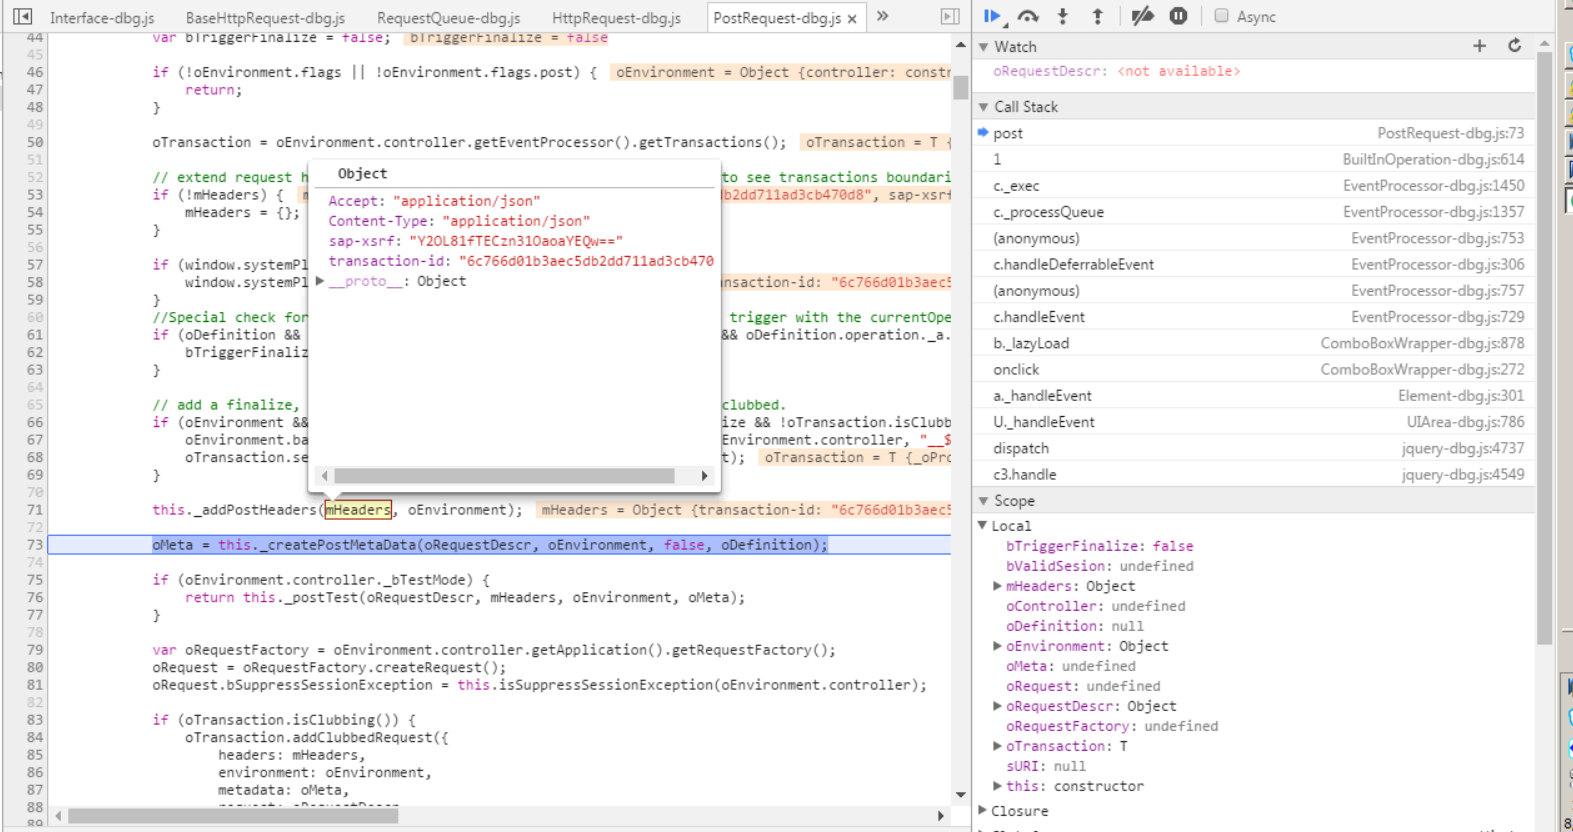
Task: Click popup horizontal scrollbar right arrow
Action: pos(705,476)
